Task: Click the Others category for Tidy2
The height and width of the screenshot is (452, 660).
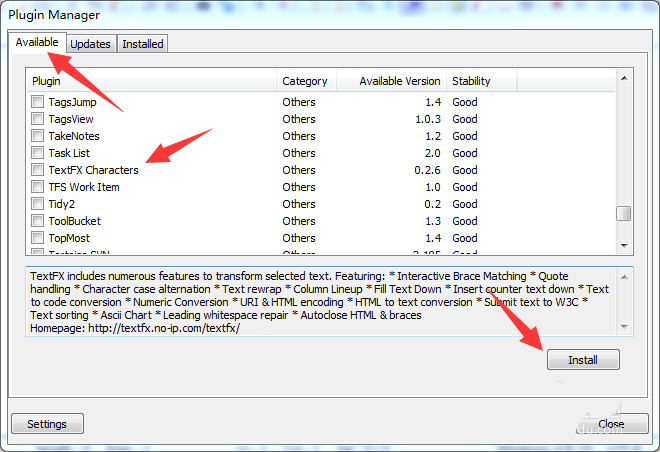Action: tap(299, 204)
